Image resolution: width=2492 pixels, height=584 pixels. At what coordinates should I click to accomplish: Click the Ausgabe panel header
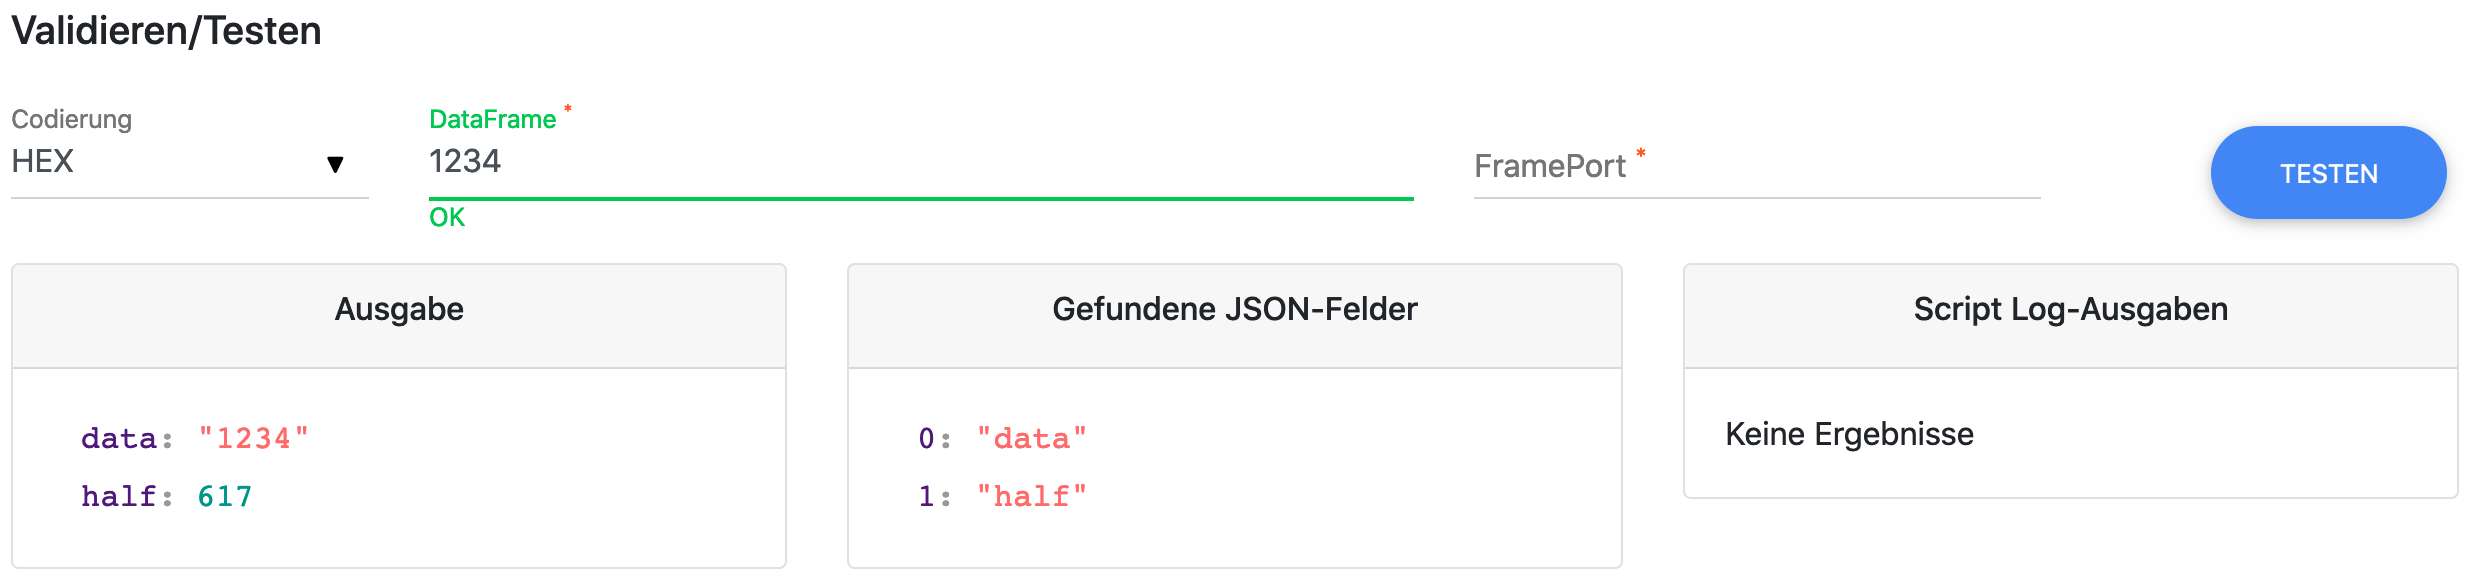[x=399, y=310]
